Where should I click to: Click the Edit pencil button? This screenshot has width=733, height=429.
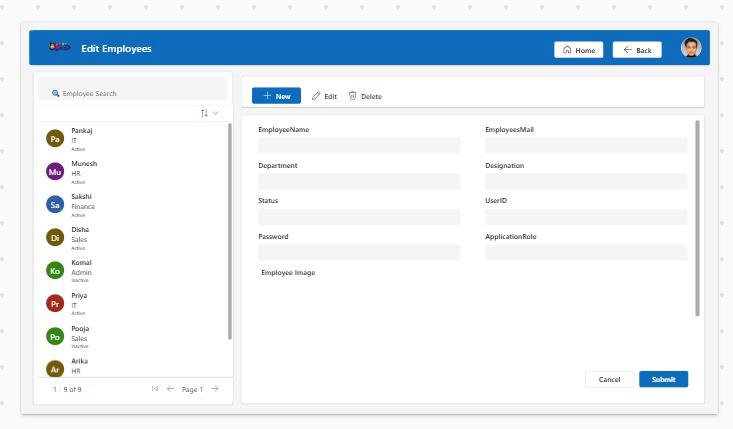(x=324, y=96)
